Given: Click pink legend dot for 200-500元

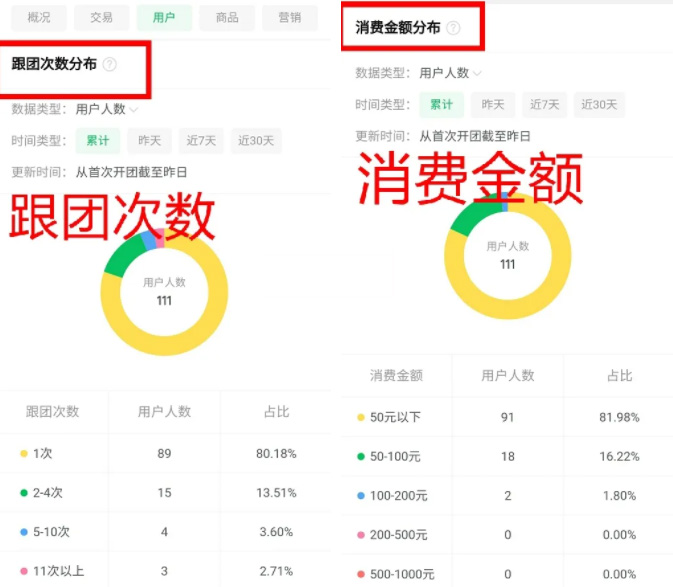Looking at the screenshot, I should pyautogui.click(x=361, y=535).
